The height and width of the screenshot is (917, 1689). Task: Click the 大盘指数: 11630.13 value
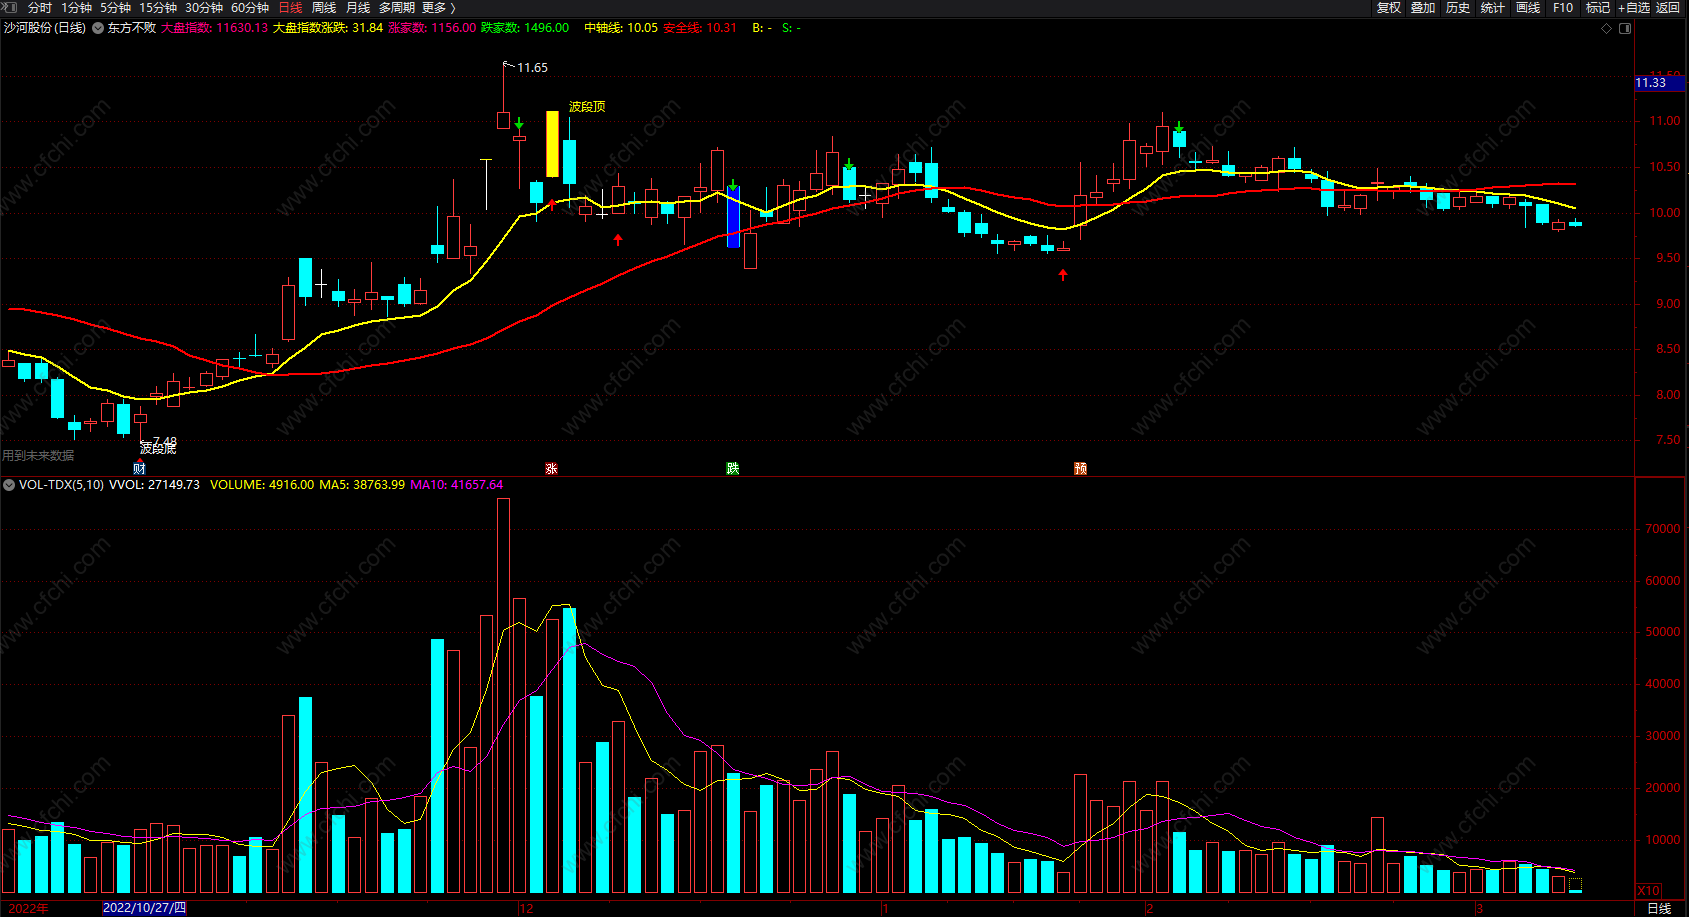(x=214, y=28)
